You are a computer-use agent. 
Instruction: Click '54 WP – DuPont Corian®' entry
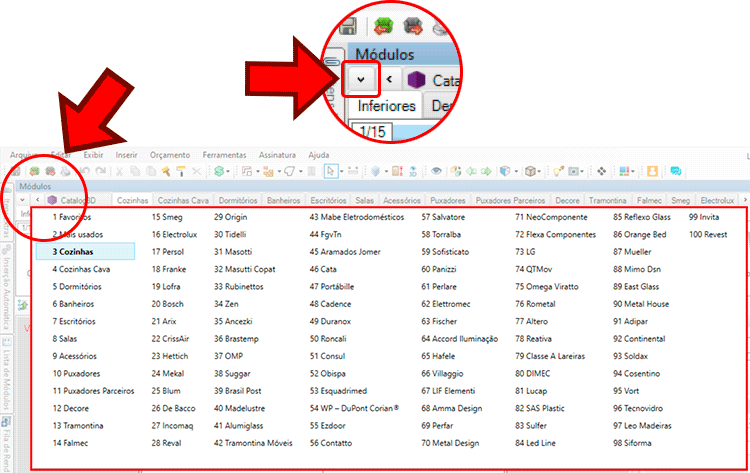[354, 408]
